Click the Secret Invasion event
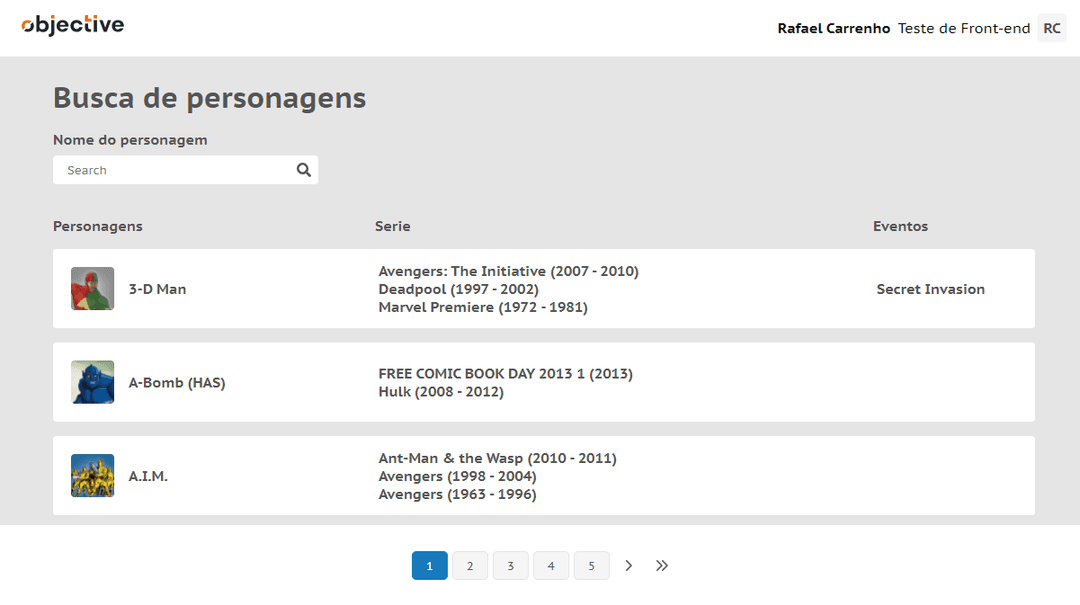Screen dimensions: 1080x605 pyautogui.click(x=931, y=289)
